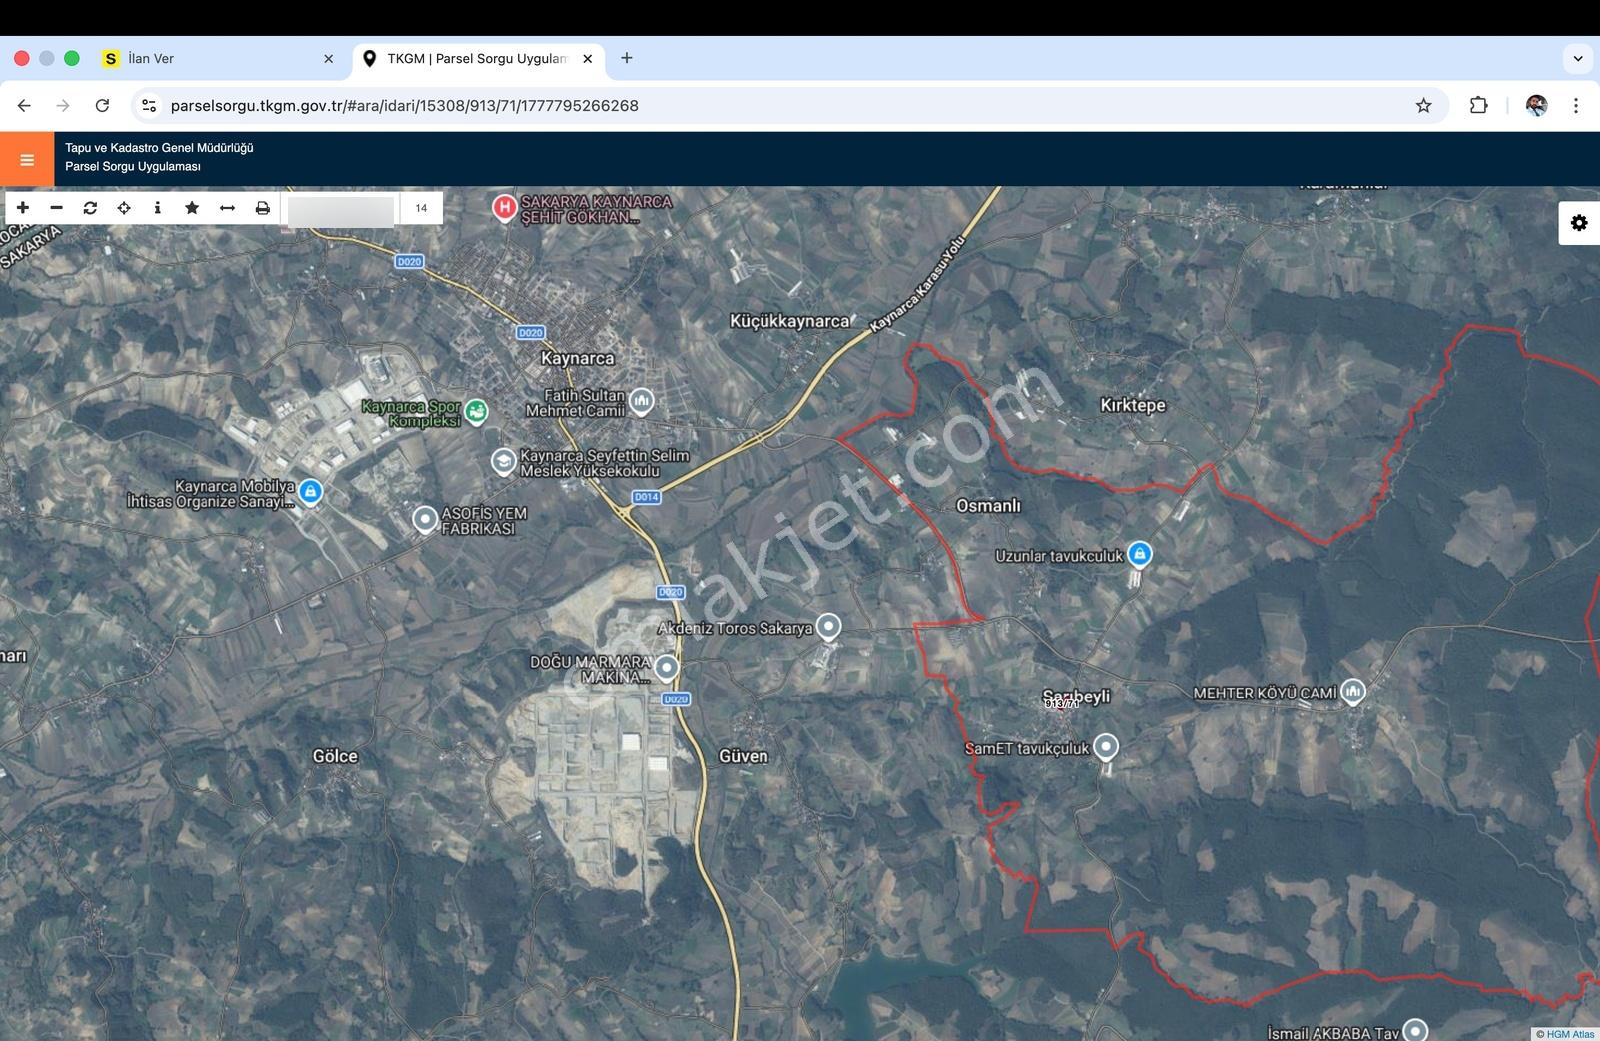
Task: Zoom out with the map minus button
Action: [57, 208]
